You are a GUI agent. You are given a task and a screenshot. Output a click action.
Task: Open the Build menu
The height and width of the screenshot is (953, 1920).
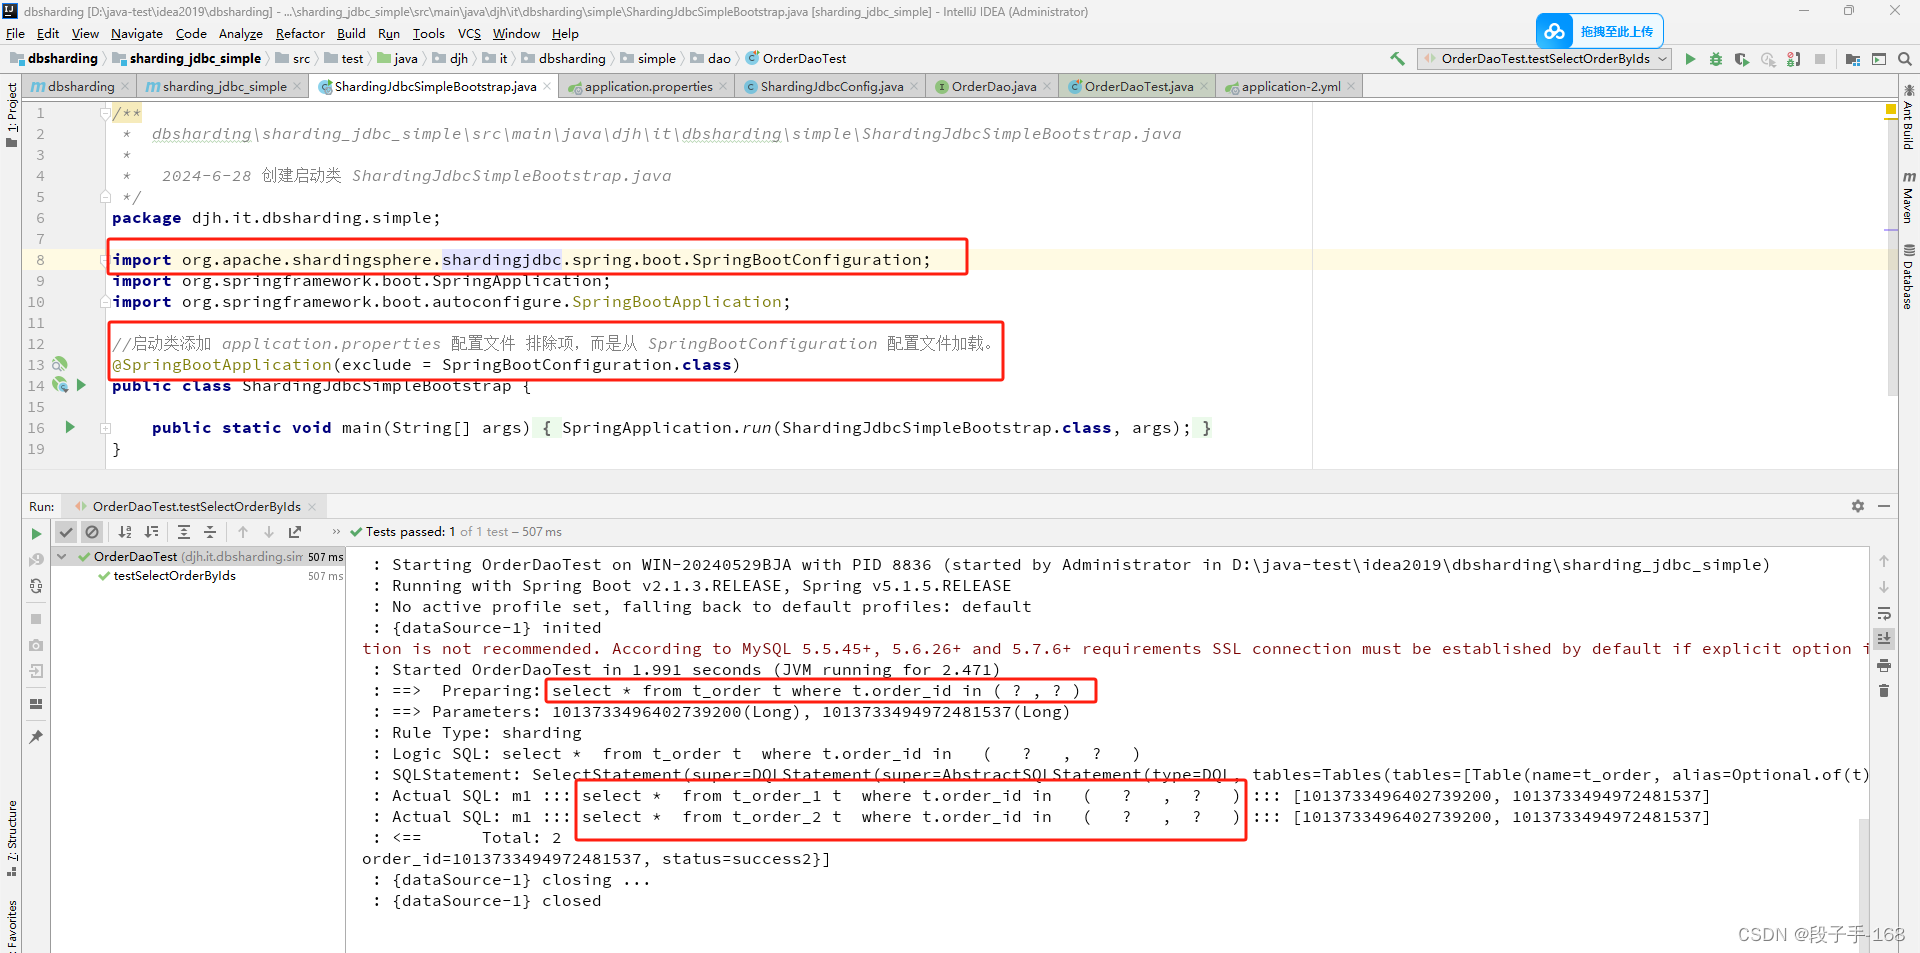(x=351, y=33)
